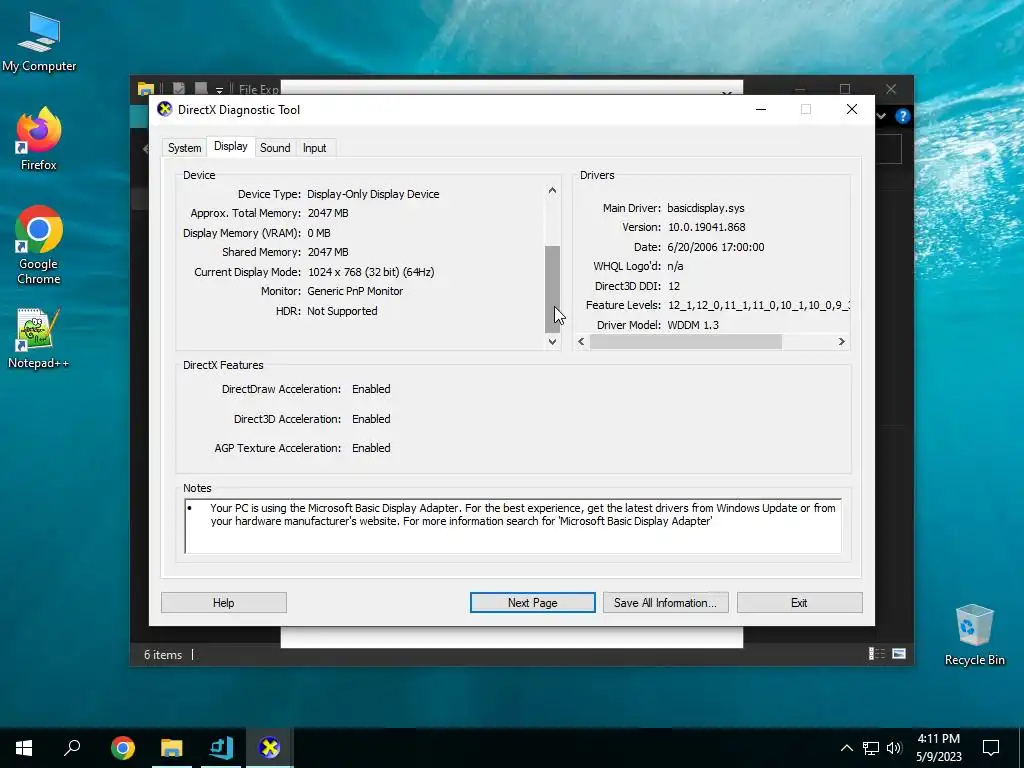The height and width of the screenshot is (768, 1024).
Task: Click the 1024 x 768 display mode value
Action: point(370,272)
